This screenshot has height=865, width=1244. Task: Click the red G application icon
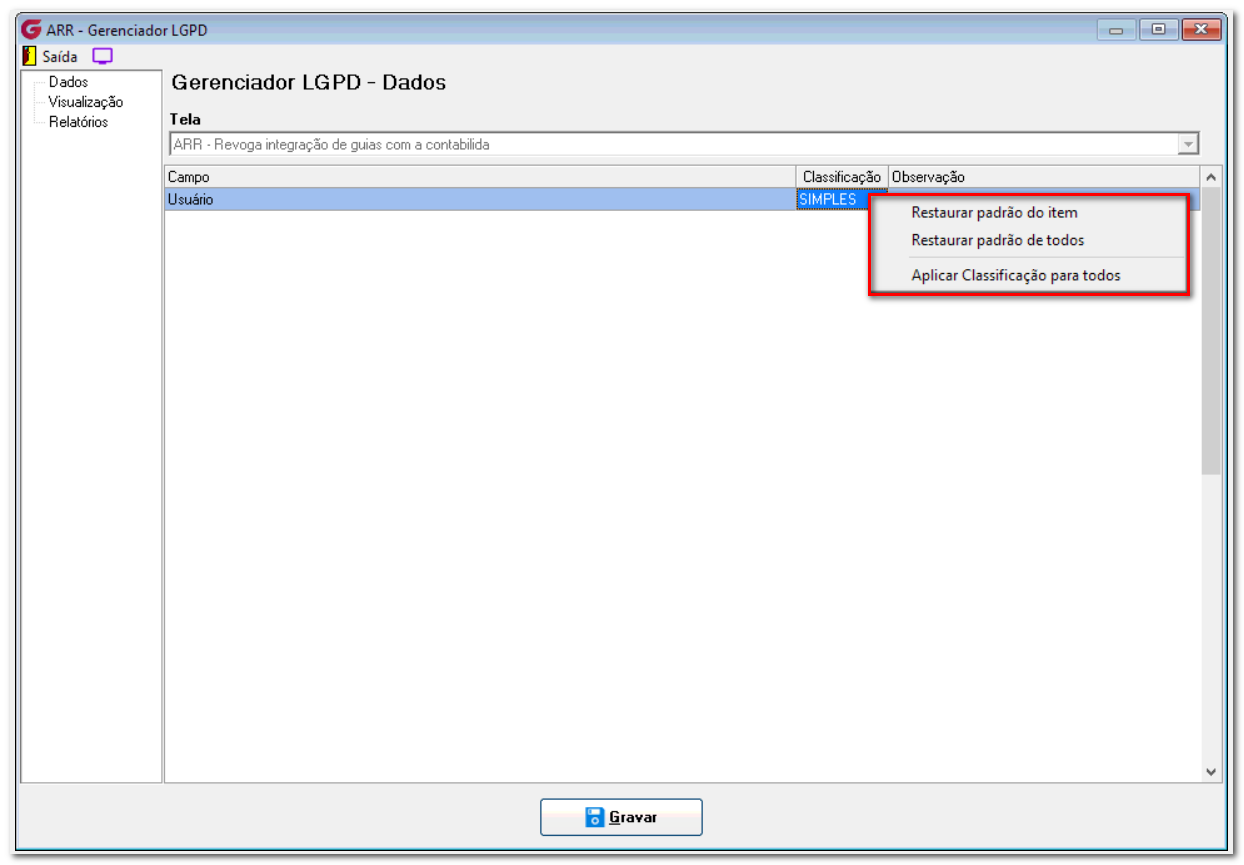pyautogui.click(x=32, y=29)
